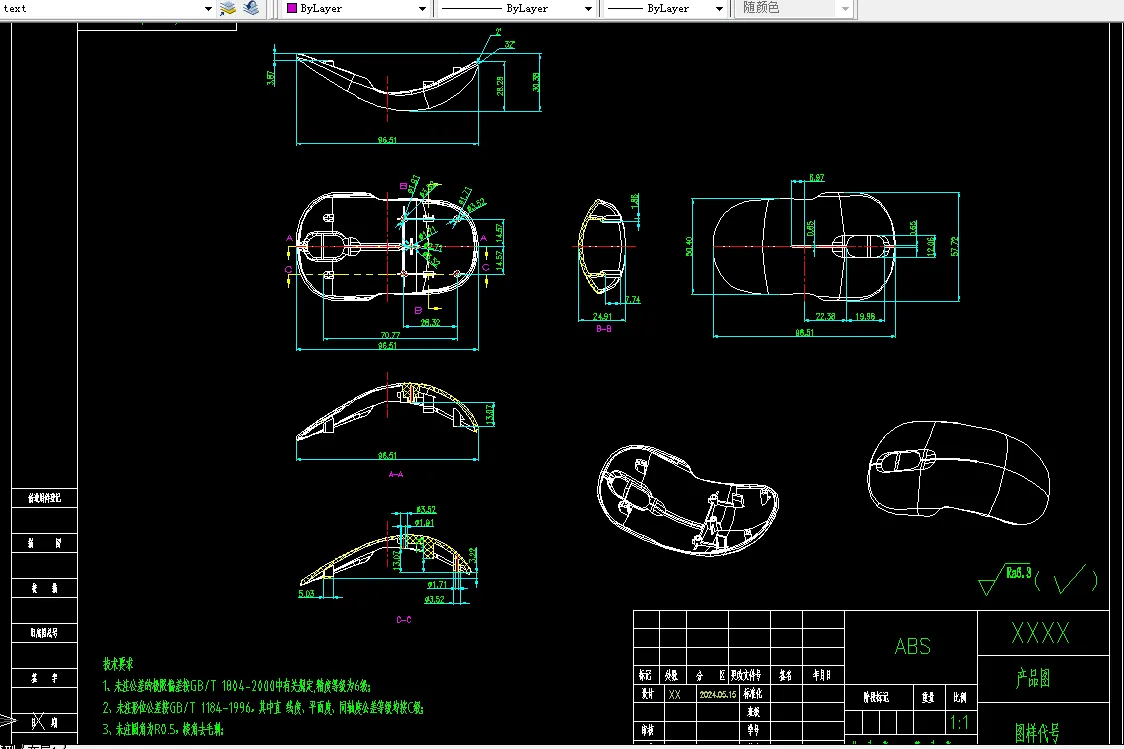Select the 30.38 height dimension
The height and width of the screenshot is (749, 1124).
(x=535, y=82)
